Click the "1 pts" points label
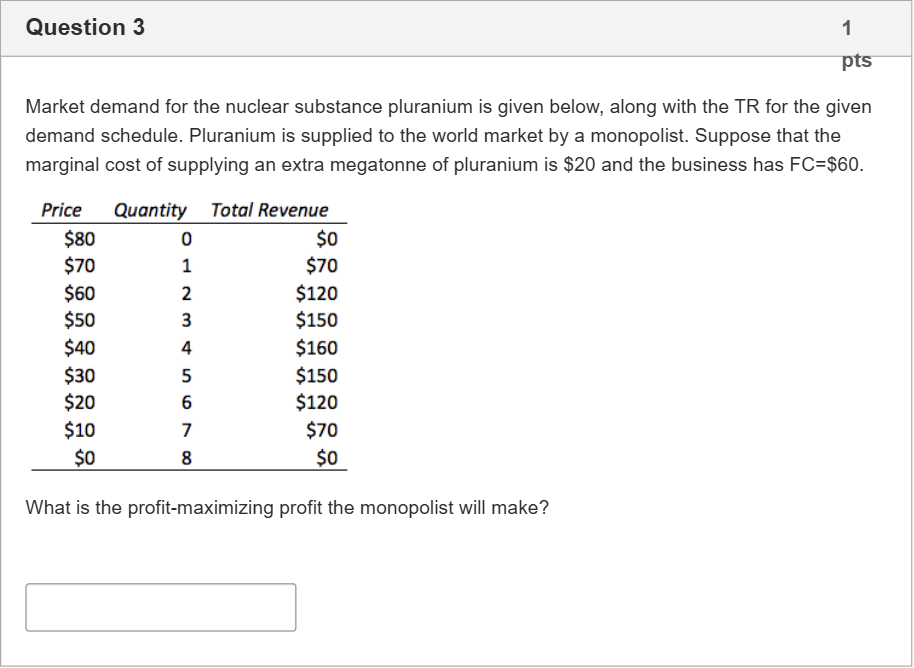The height and width of the screenshot is (668, 914). 856,44
